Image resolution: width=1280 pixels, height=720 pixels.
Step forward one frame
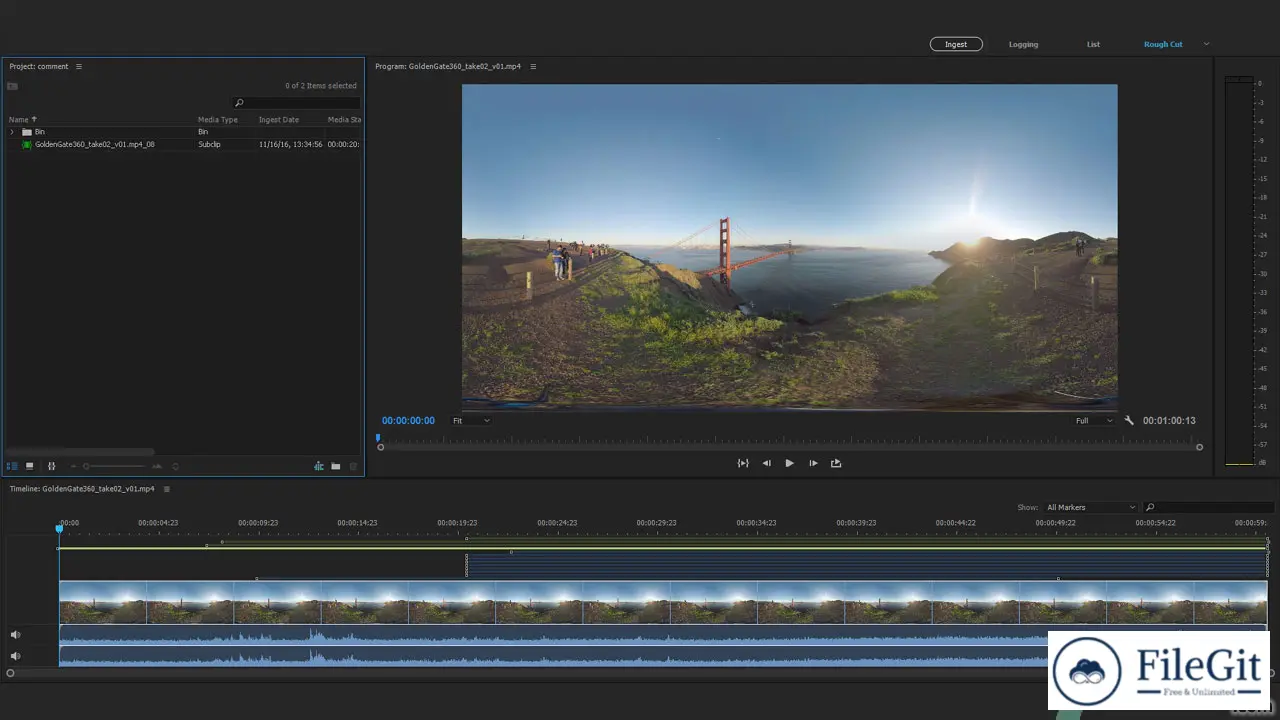(813, 463)
